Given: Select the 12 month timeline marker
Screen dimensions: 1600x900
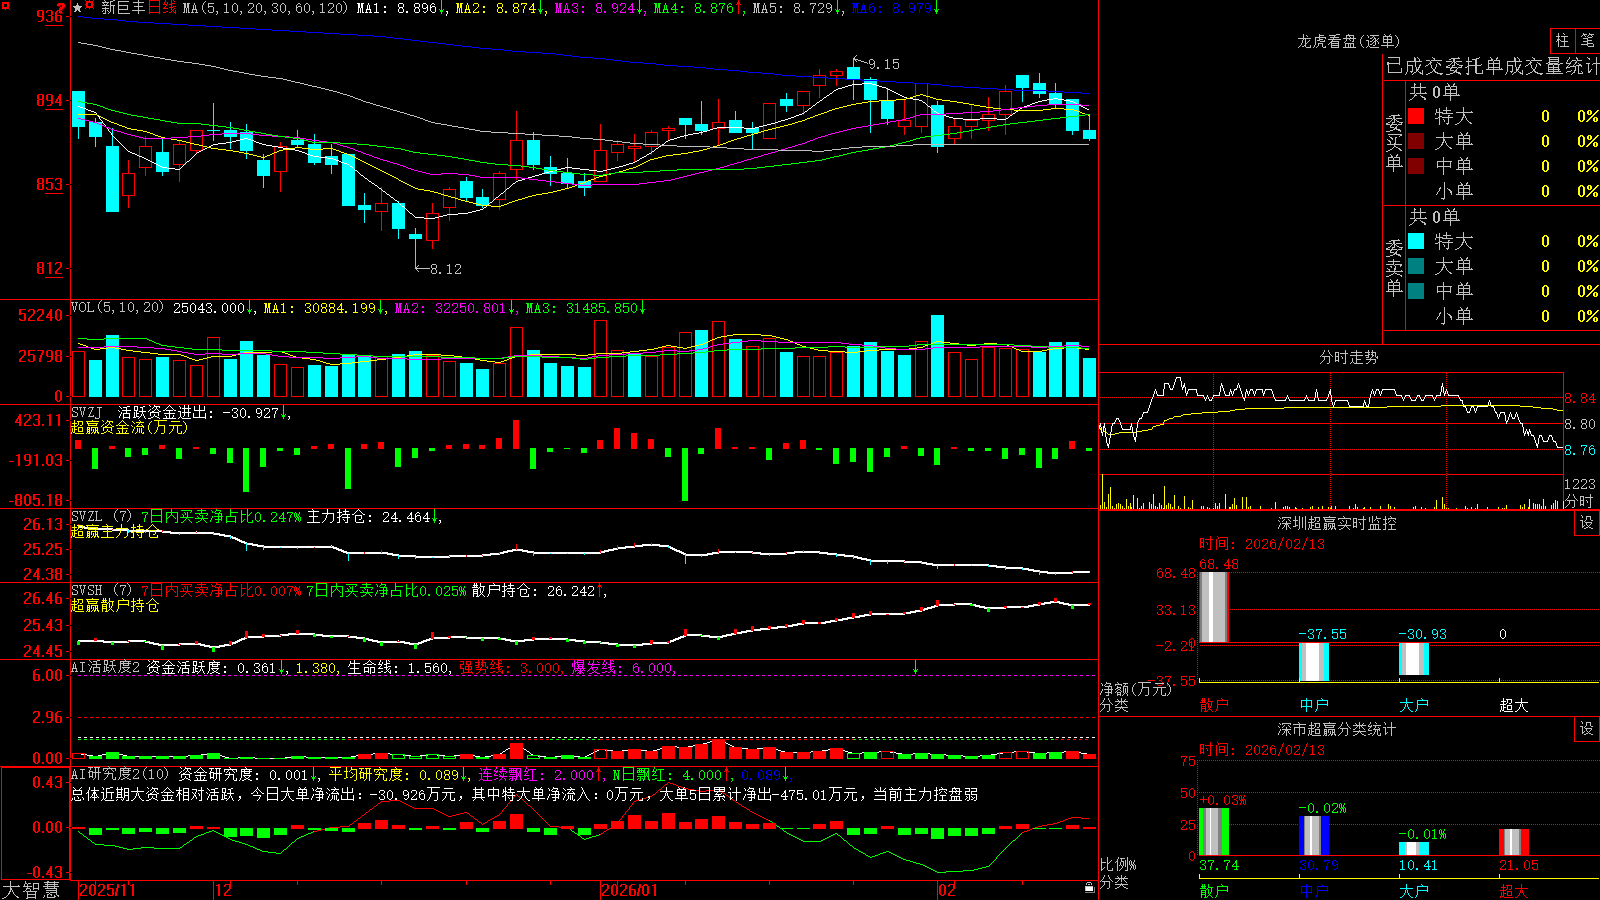Looking at the screenshot, I should 223,890.
